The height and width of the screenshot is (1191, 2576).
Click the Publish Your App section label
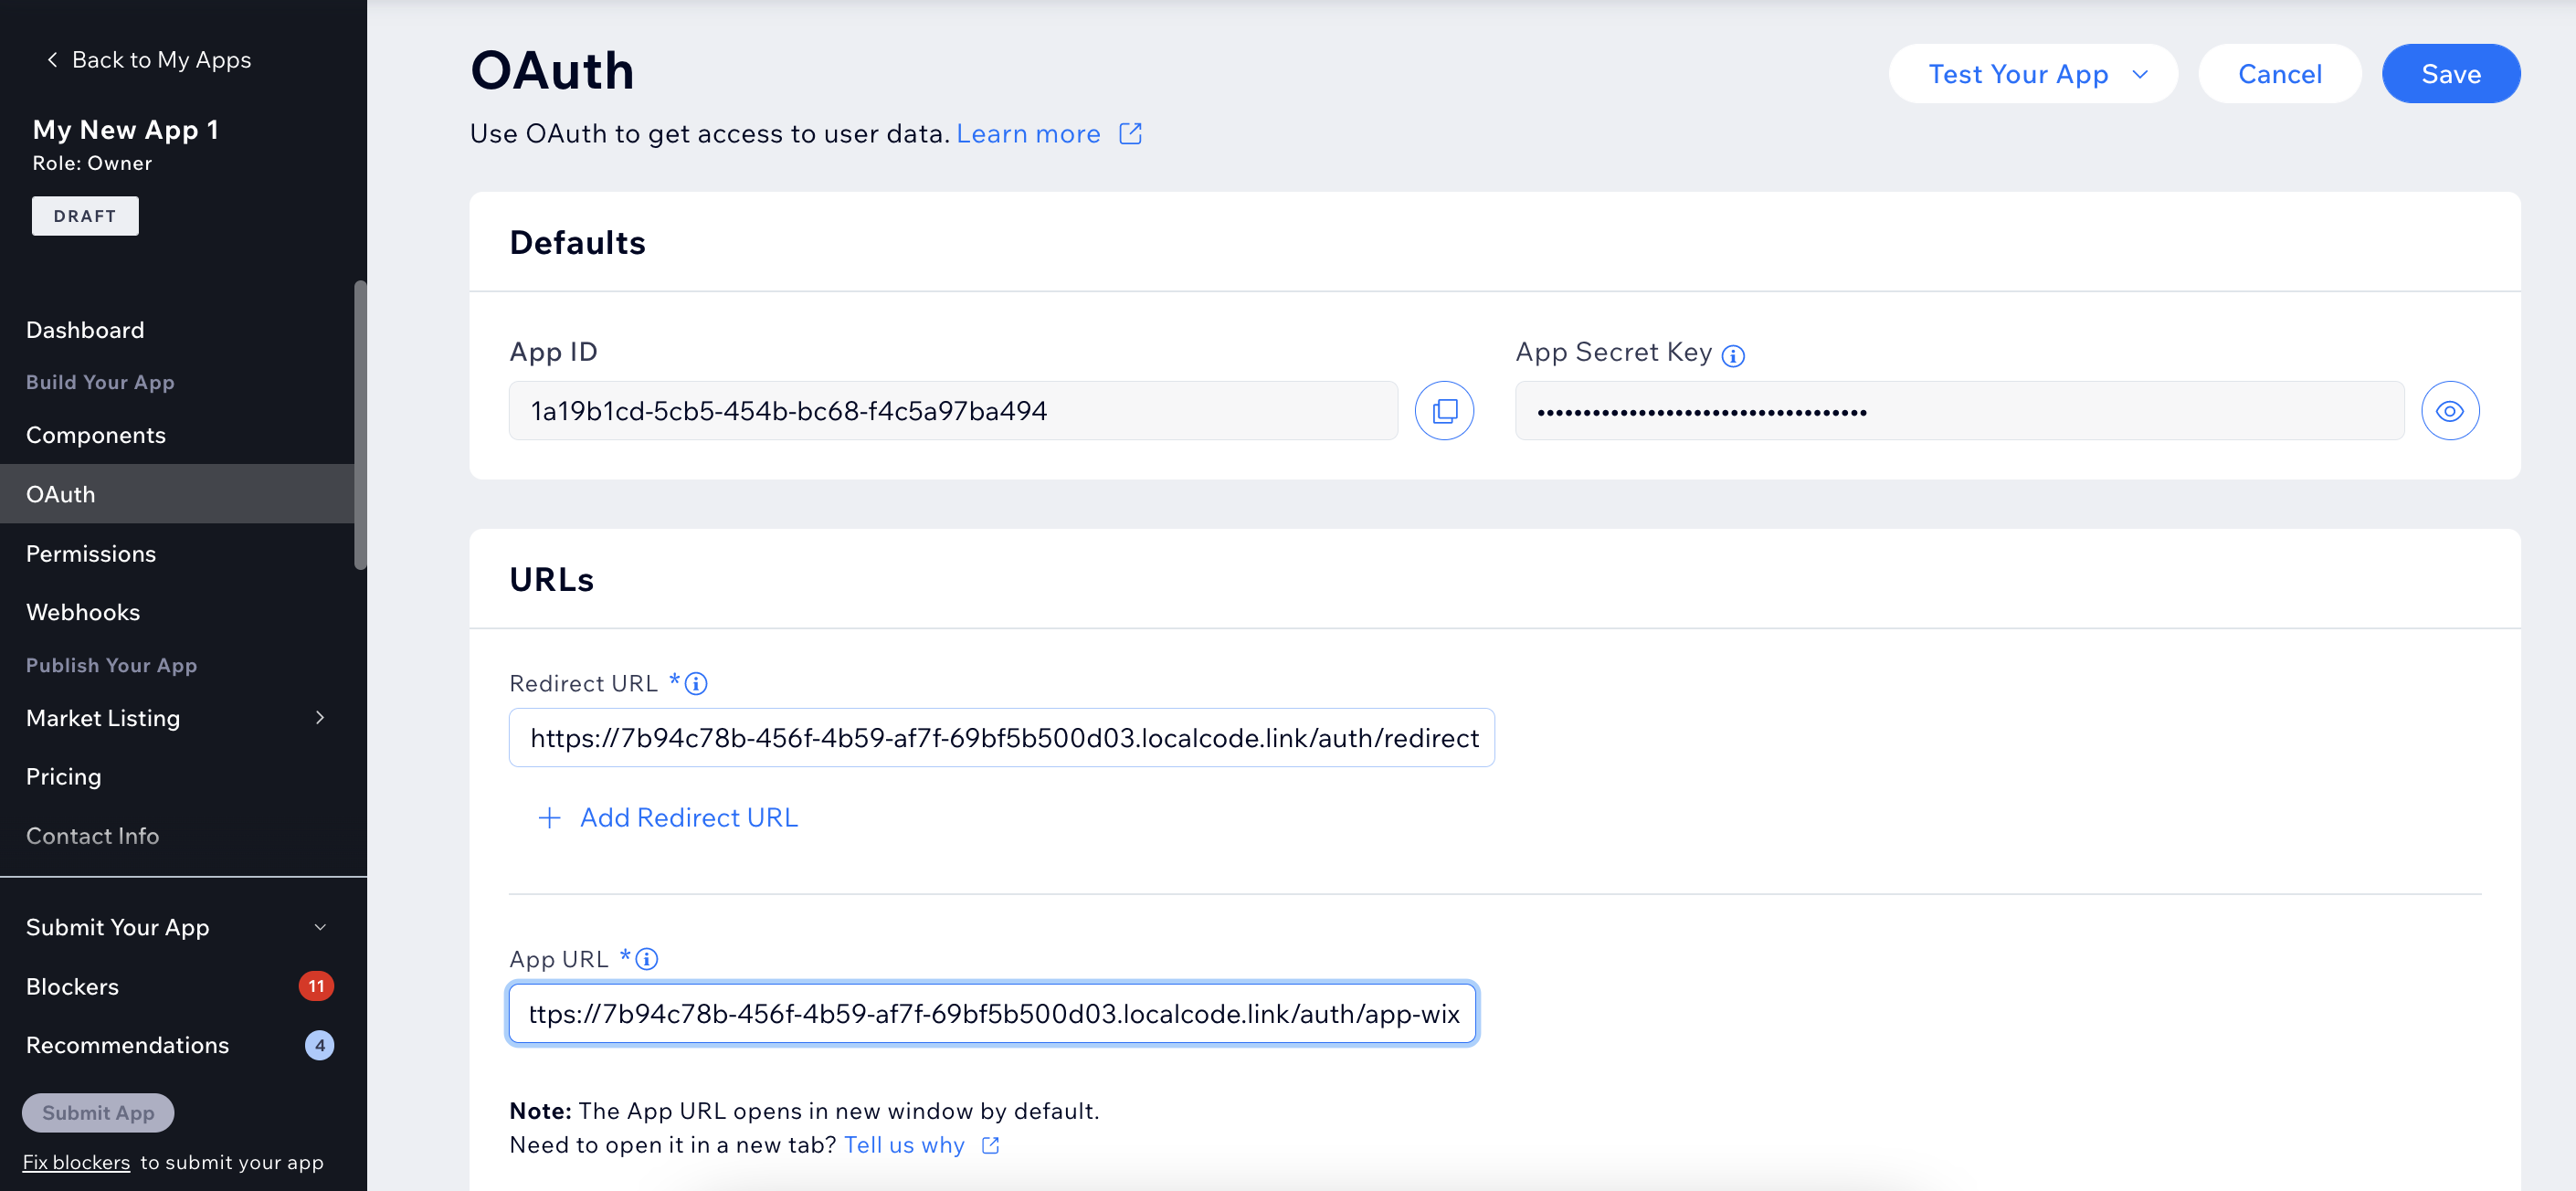pyautogui.click(x=111, y=665)
